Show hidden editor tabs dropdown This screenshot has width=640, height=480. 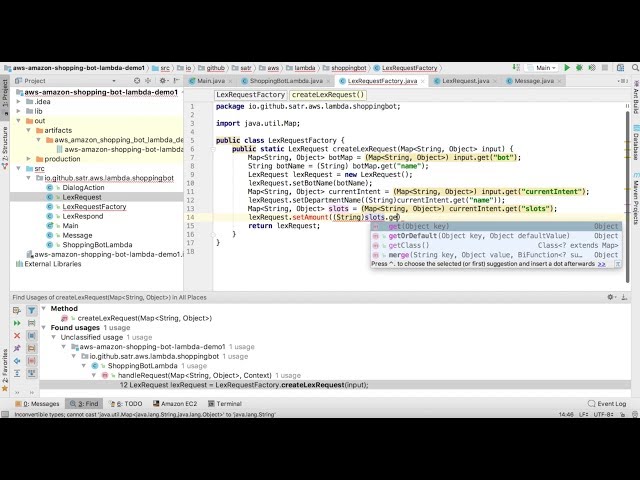622,81
